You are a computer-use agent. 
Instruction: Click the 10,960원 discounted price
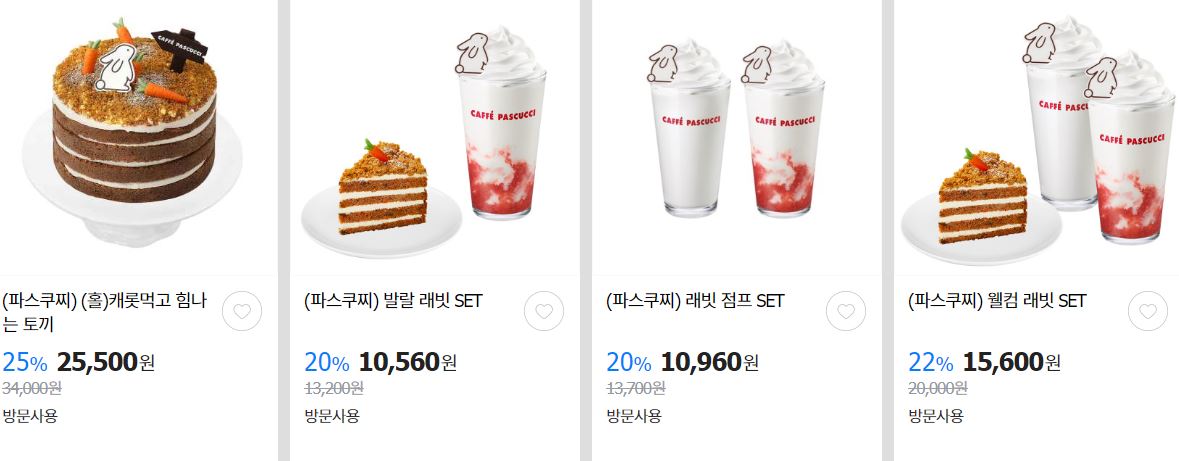pos(710,362)
